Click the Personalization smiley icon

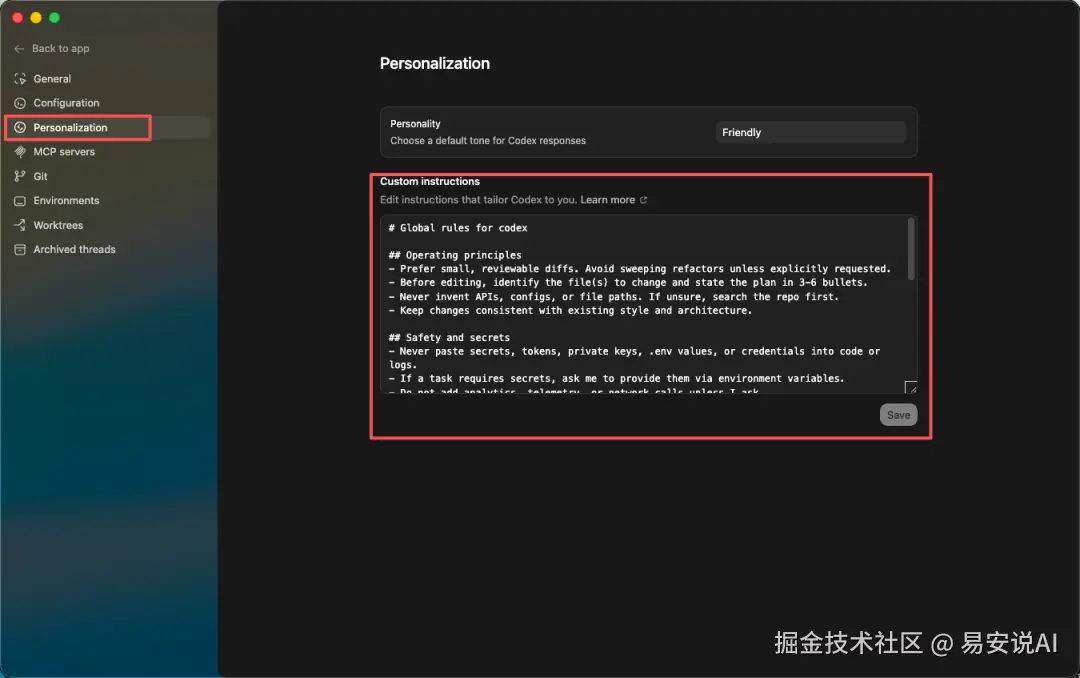(x=20, y=127)
